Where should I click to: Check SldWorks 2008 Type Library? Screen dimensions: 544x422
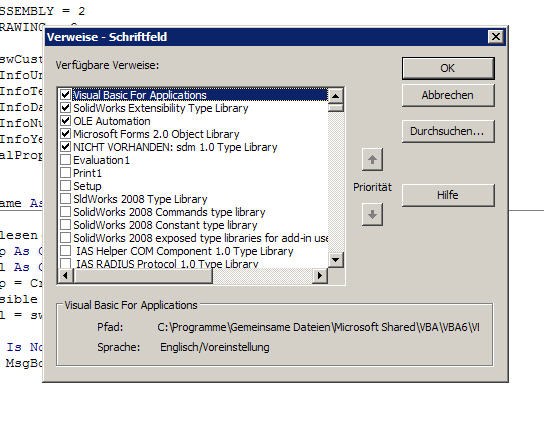pos(65,199)
